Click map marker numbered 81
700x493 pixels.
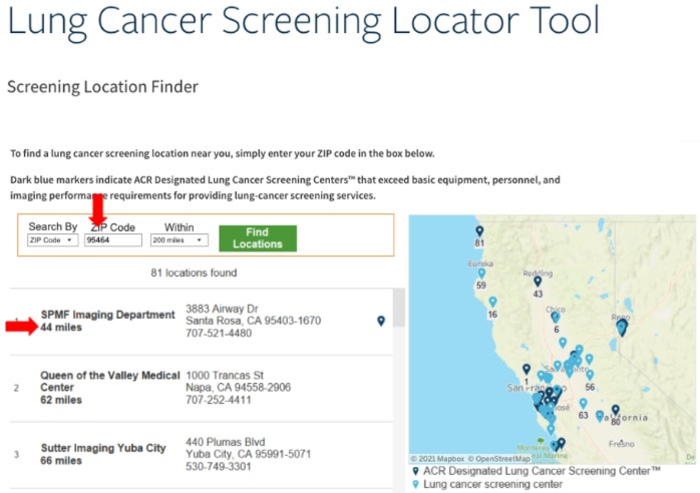(x=479, y=232)
